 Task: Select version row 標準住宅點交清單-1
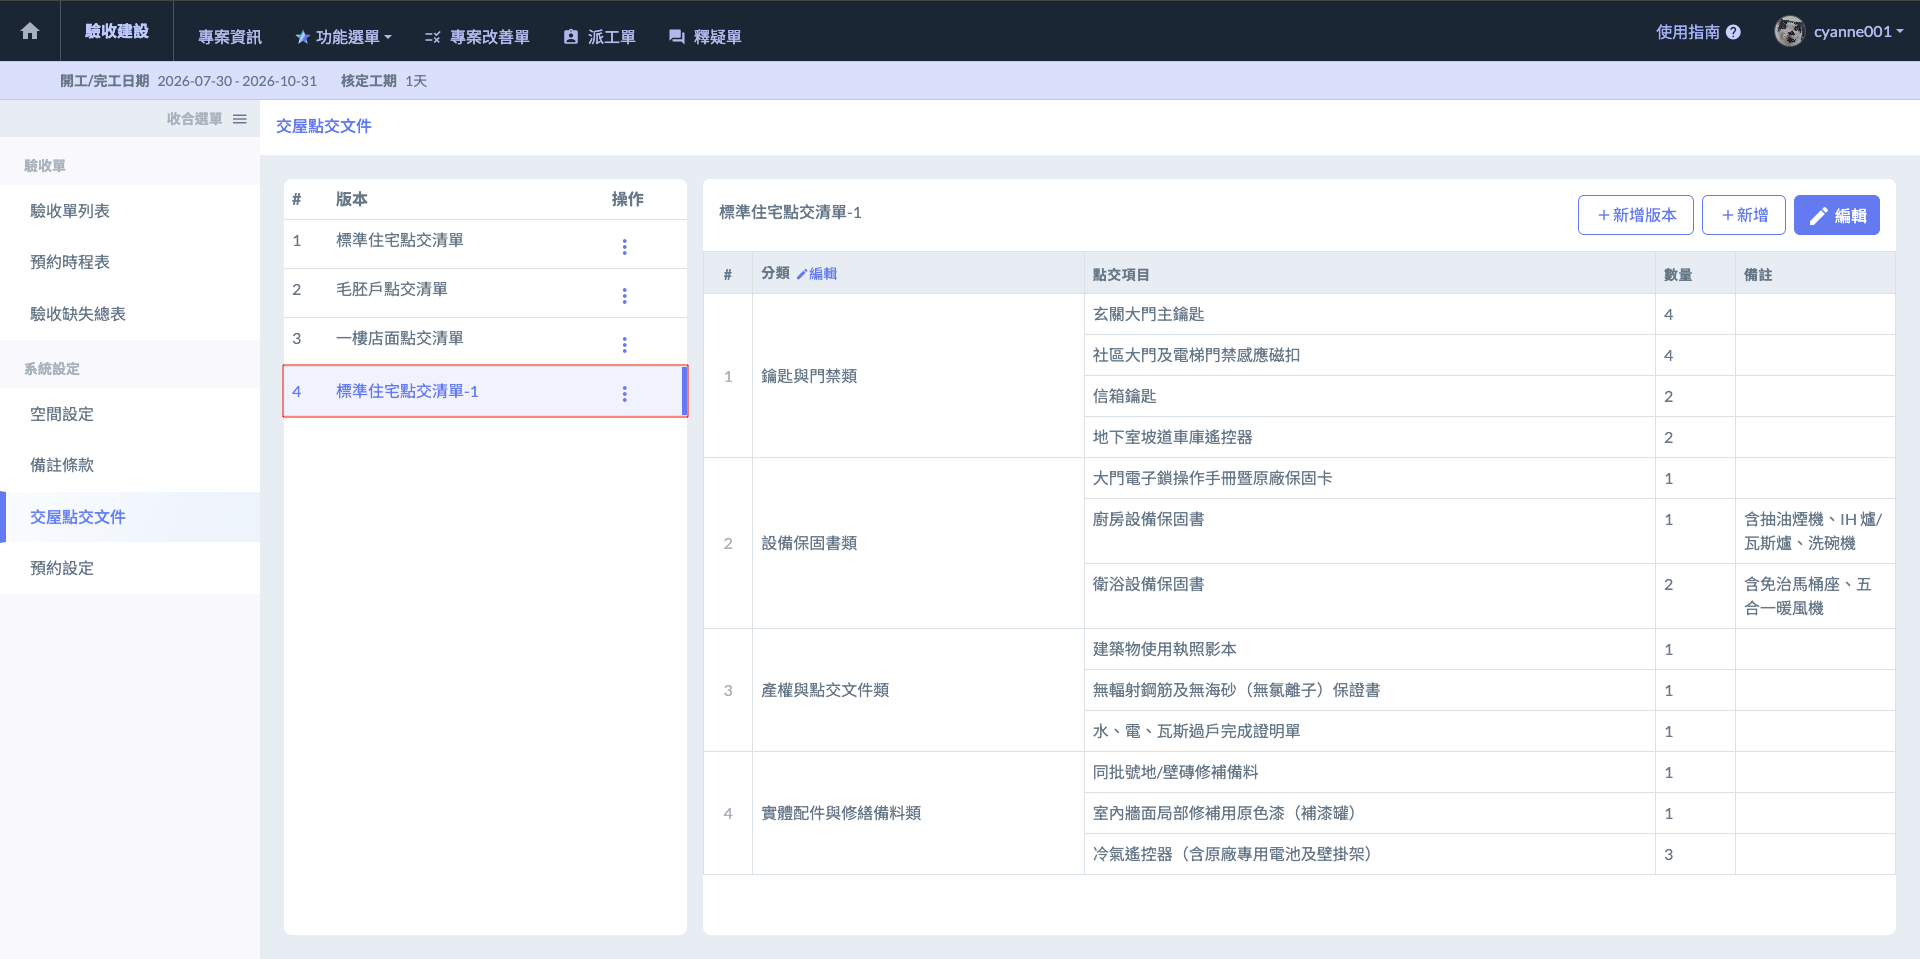click(x=485, y=391)
